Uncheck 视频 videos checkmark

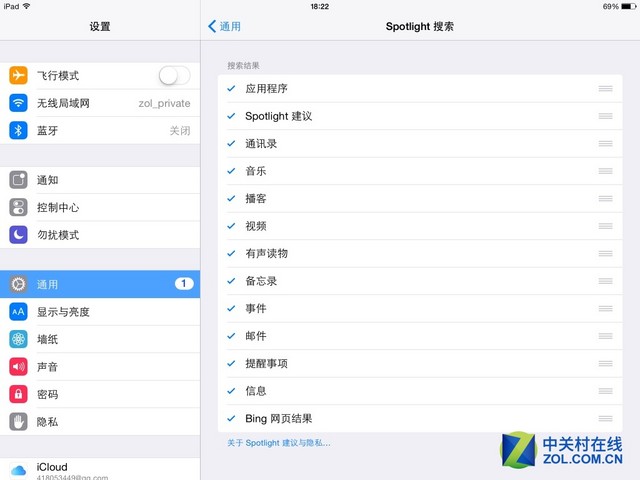click(231, 226)
